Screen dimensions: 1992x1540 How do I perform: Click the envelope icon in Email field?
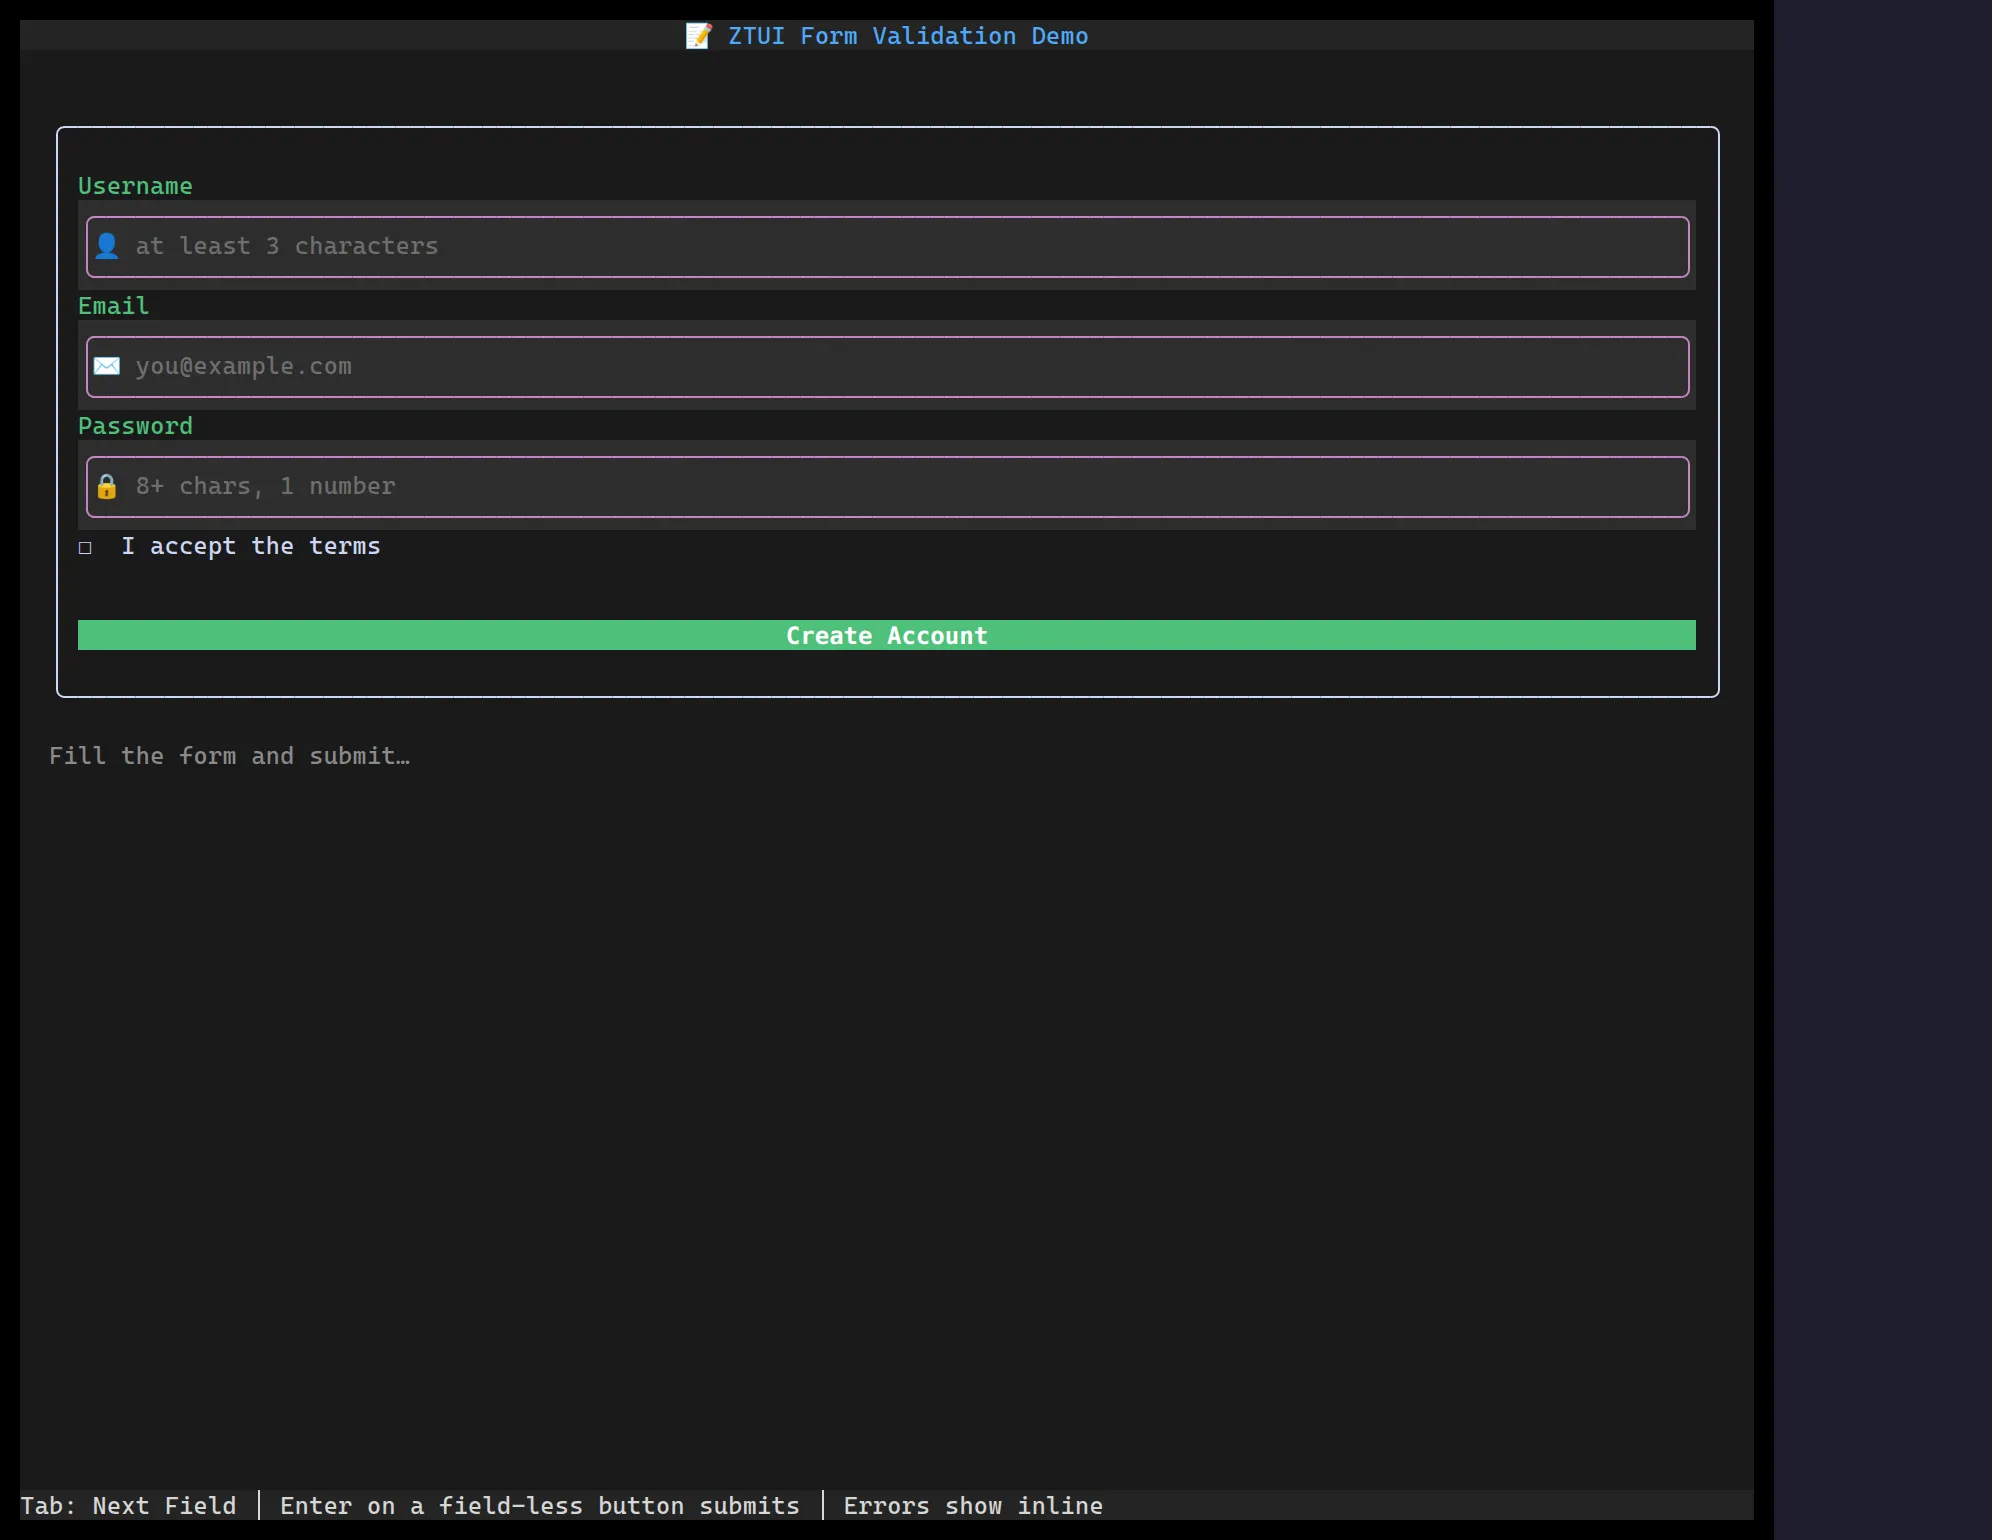coord(107,366)
